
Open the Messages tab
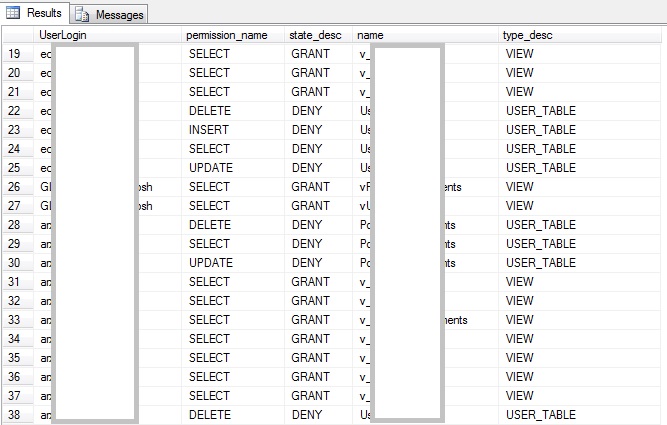pyautogui.click(x=109, y=14)
